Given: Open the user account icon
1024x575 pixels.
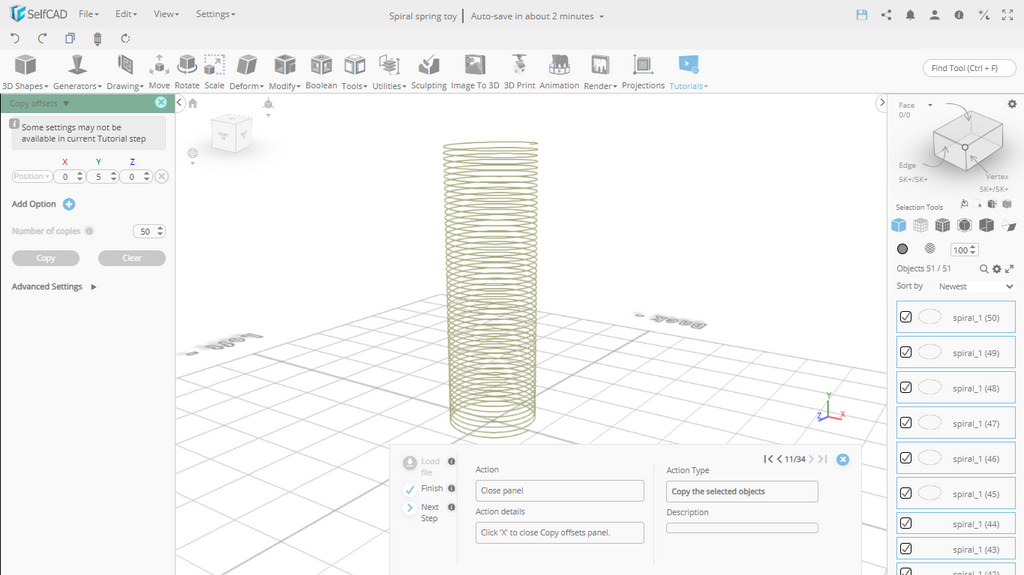Looking at the screenshot, I should click(935, 15).
